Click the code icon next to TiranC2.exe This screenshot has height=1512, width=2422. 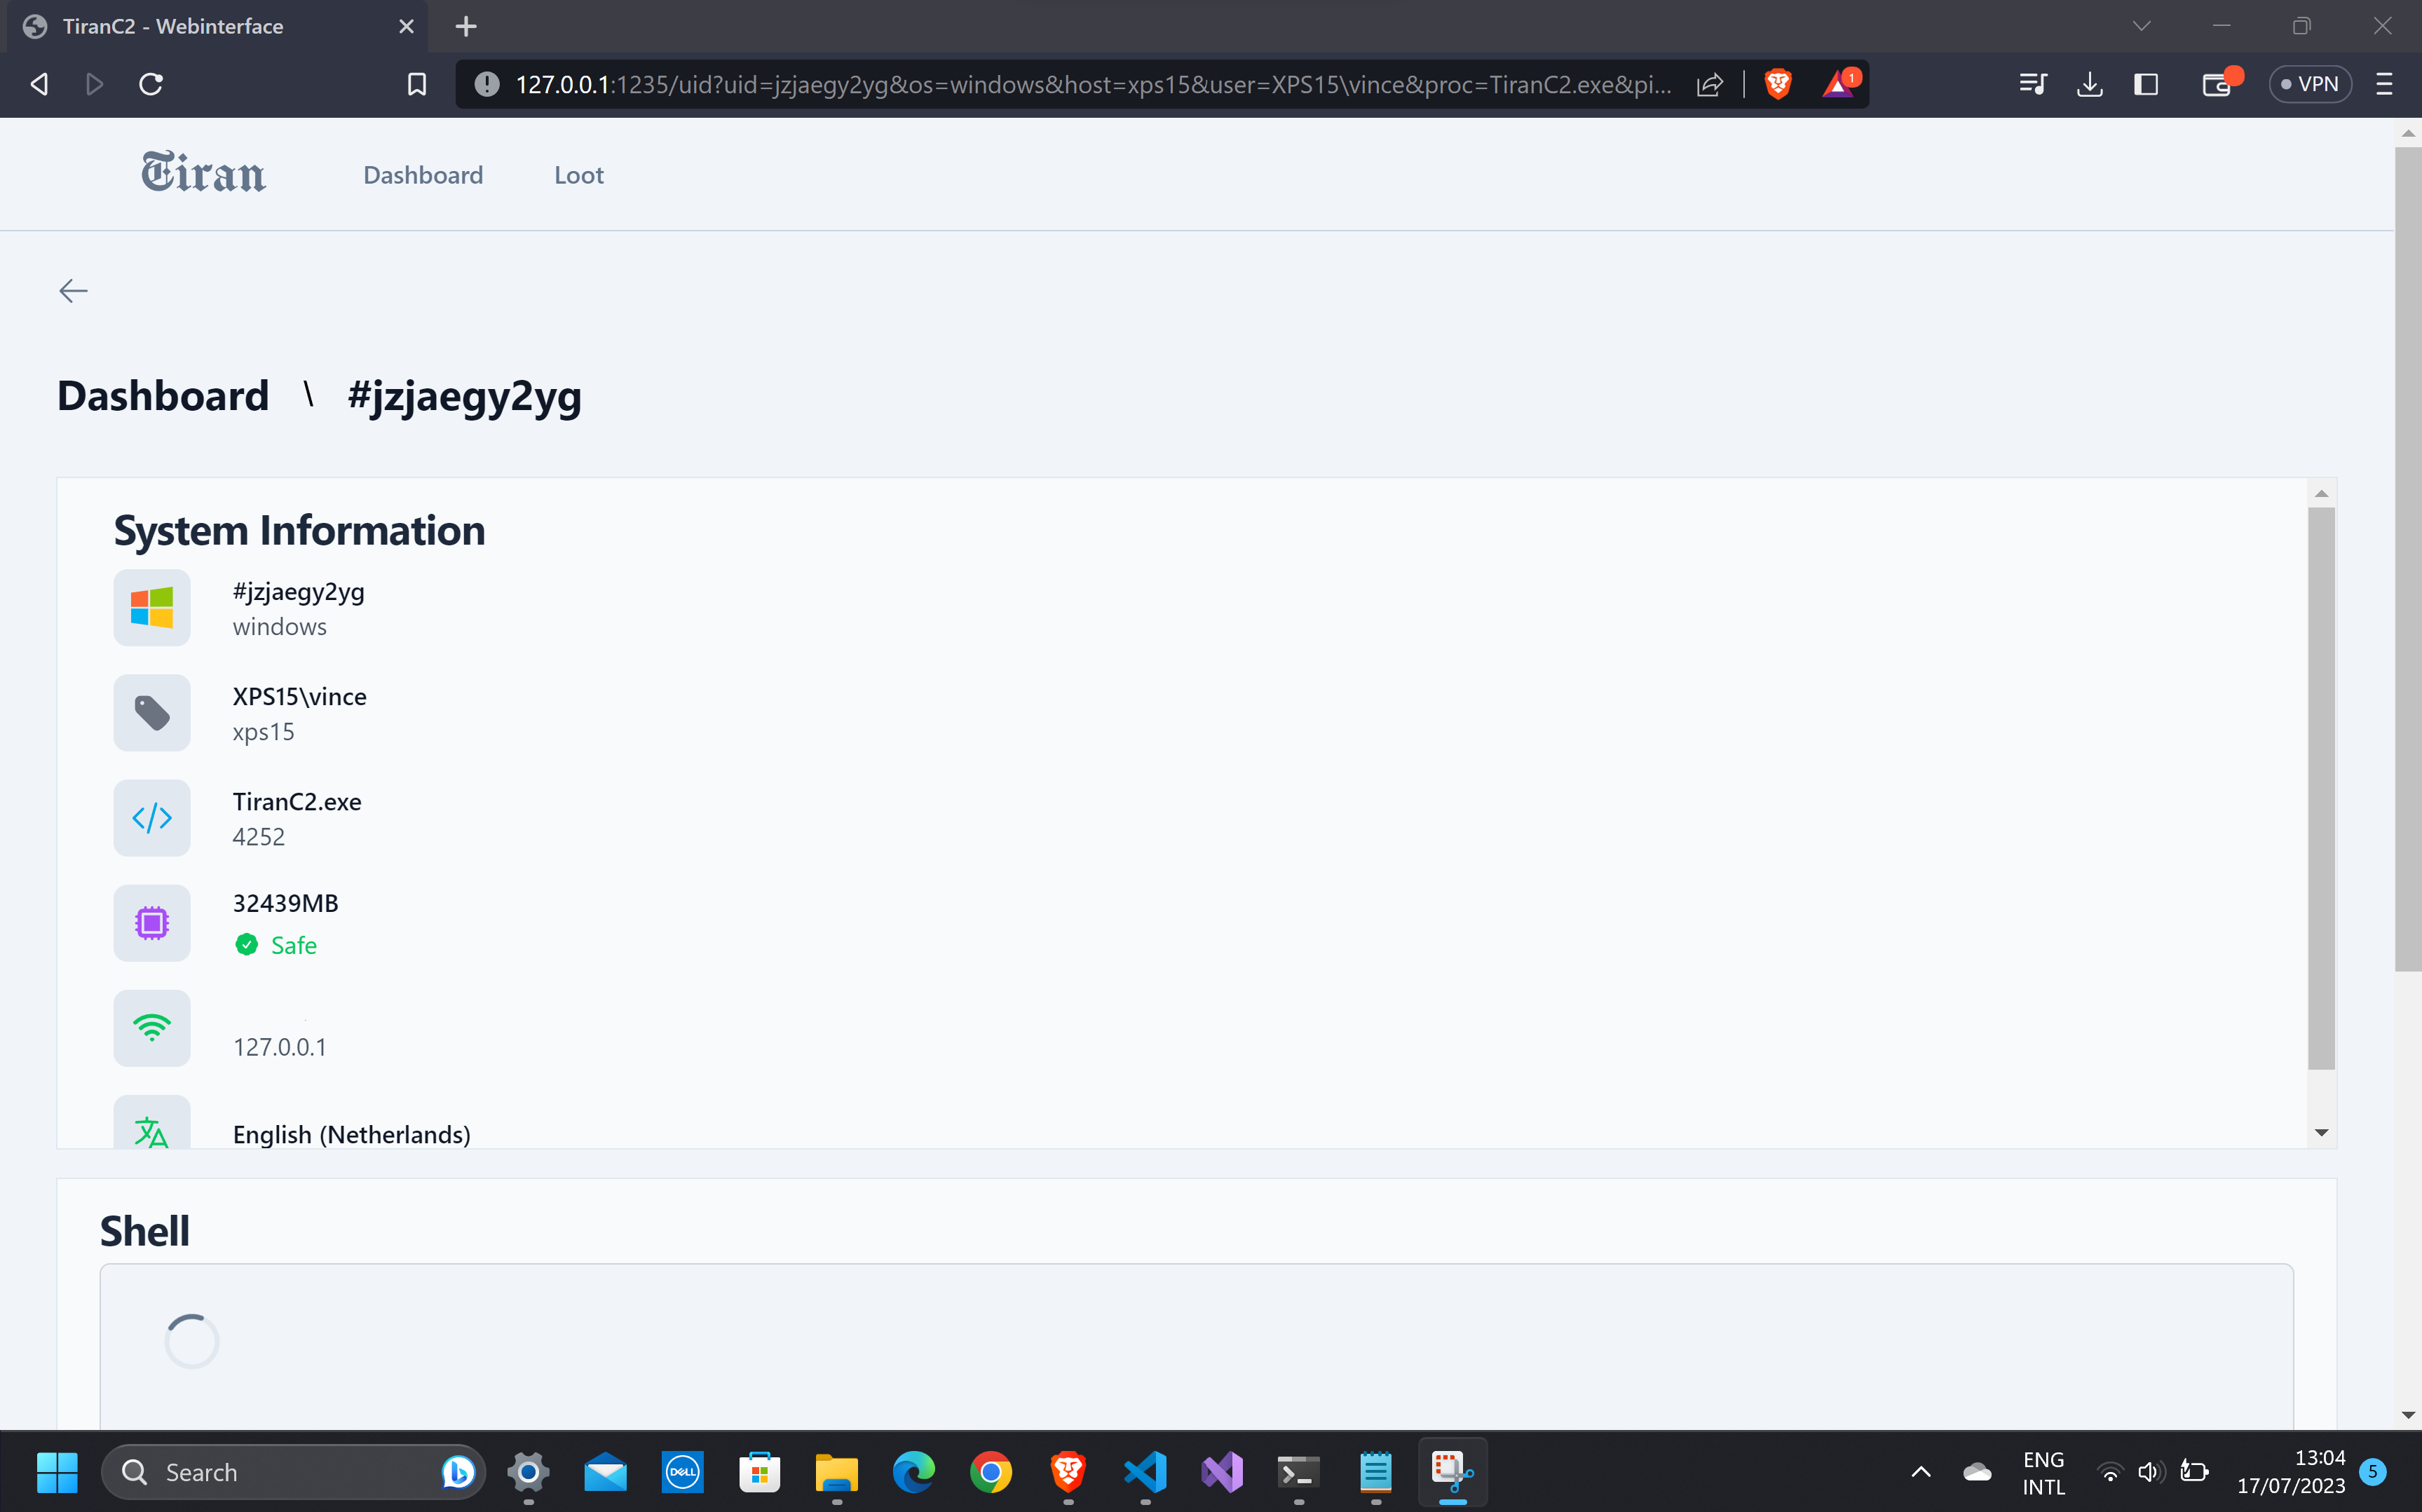point(152,818)
